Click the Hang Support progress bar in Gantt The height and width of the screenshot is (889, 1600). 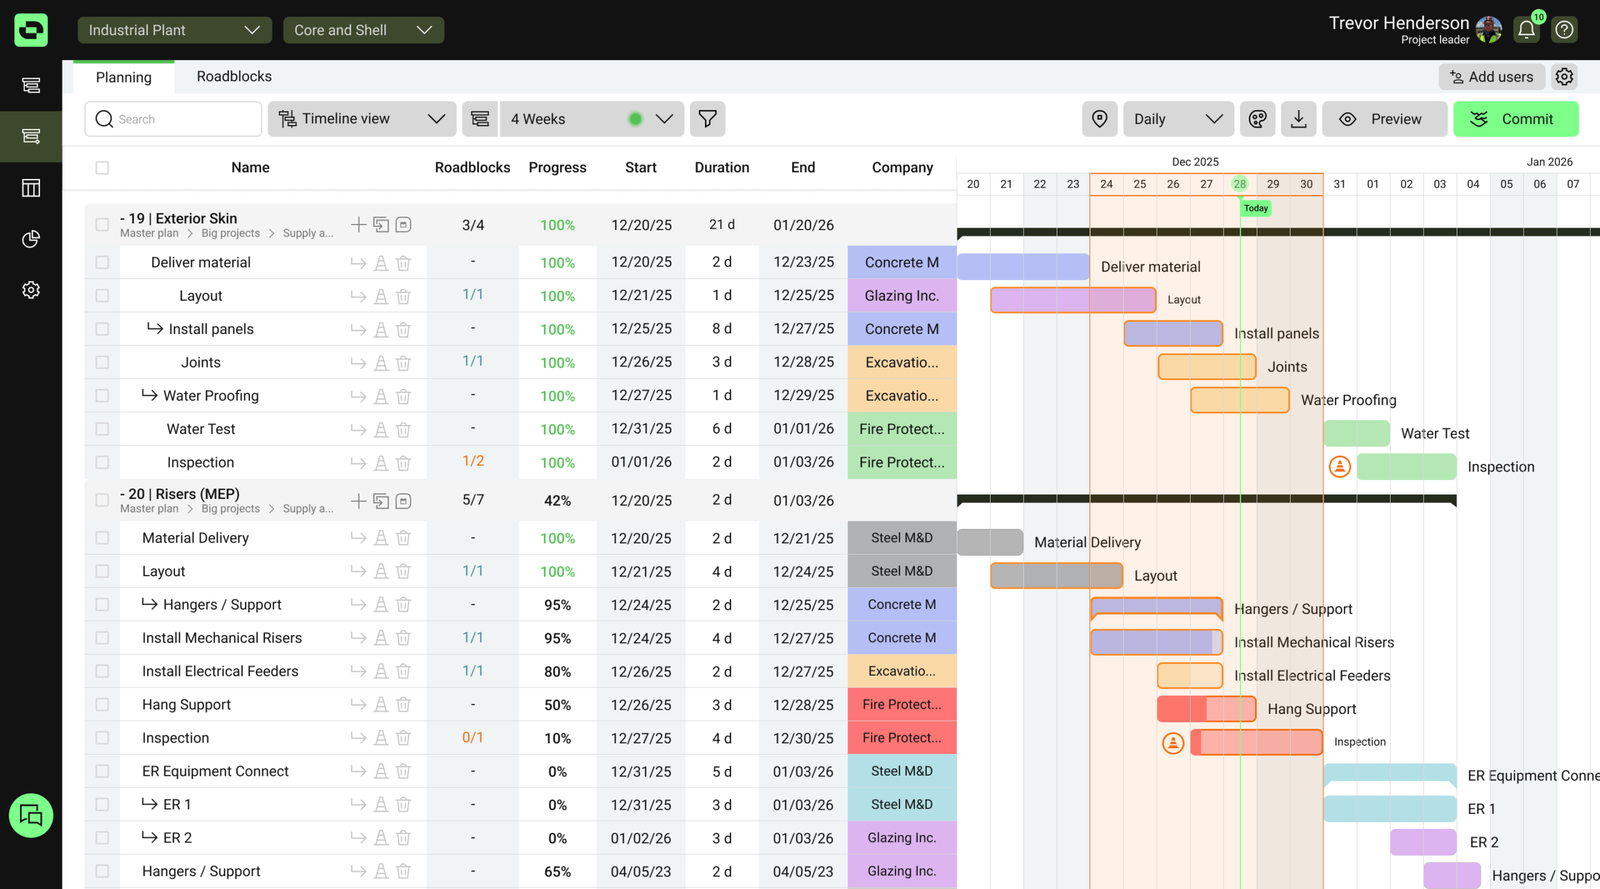point(1207,709)
